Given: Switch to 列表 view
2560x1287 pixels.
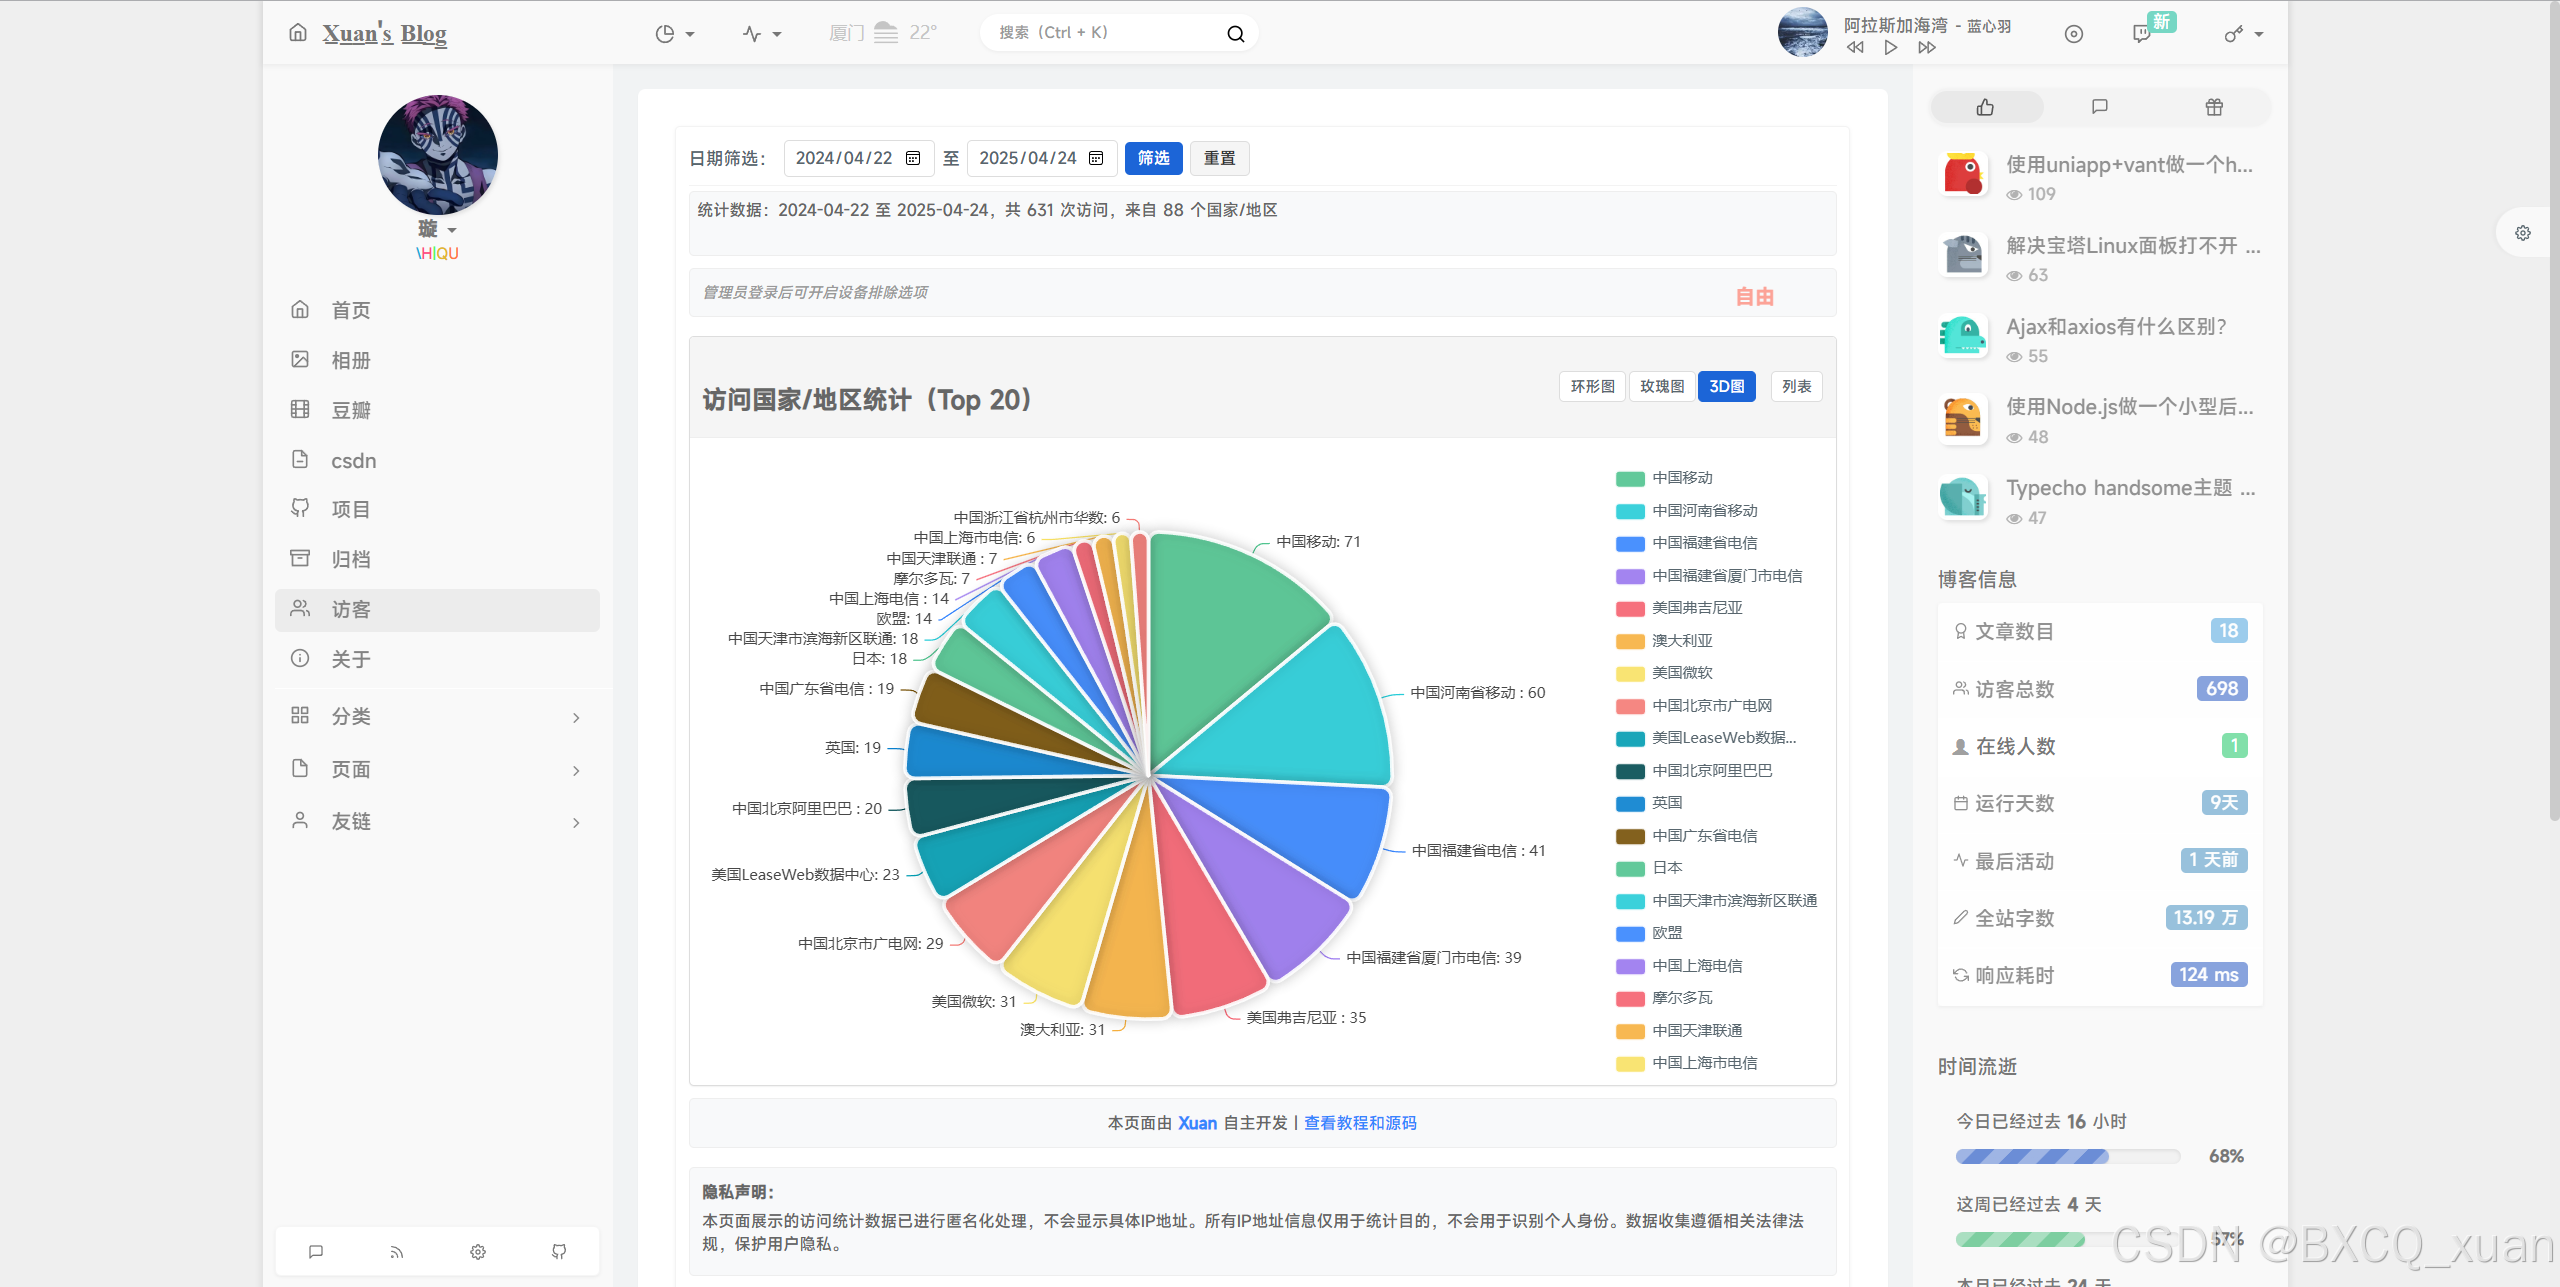Looking at the screenshot, I should 1796,387.
